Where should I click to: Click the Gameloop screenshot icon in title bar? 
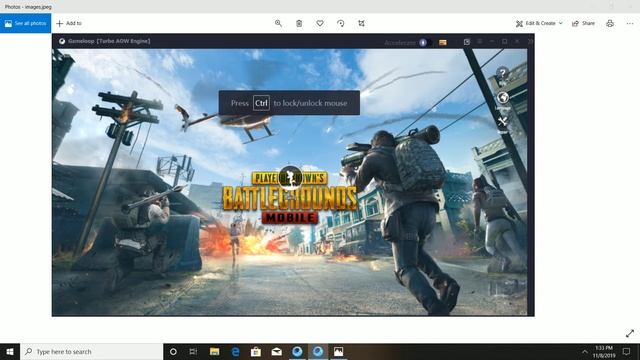(467, 42)
